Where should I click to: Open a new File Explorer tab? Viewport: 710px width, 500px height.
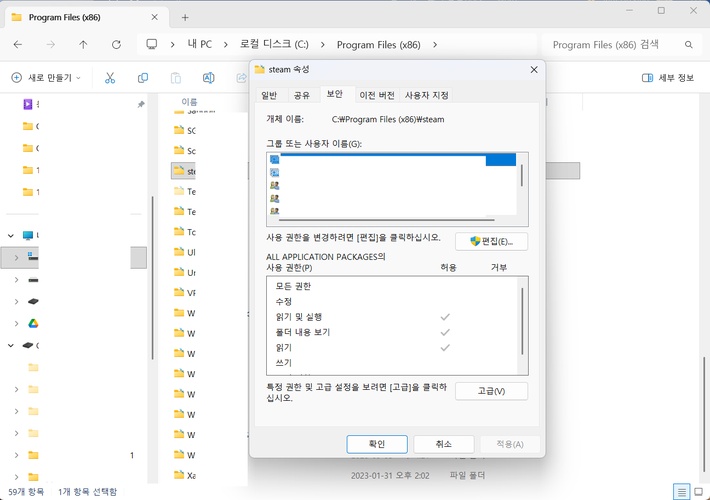[185, 17]
